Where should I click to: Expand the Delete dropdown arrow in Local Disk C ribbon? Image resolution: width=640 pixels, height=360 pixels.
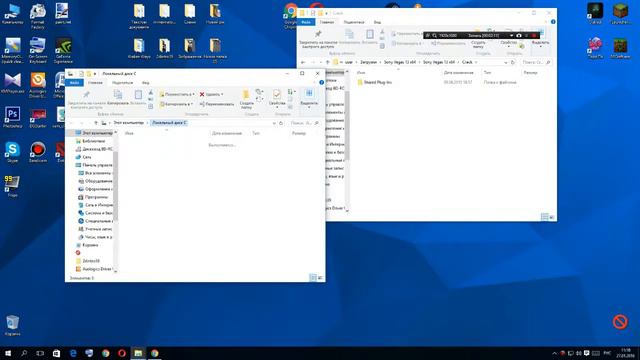(x=222, y=95)
